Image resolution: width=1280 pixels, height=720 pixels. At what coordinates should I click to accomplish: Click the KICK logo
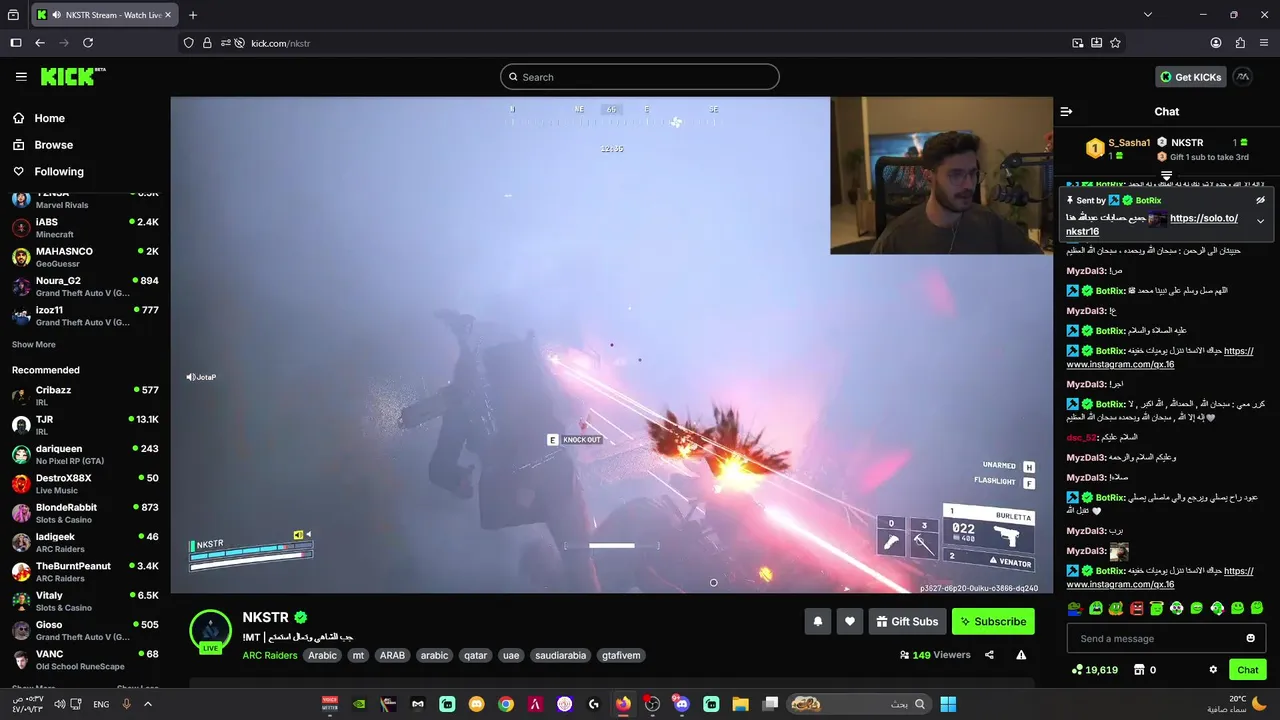[72, 76]
